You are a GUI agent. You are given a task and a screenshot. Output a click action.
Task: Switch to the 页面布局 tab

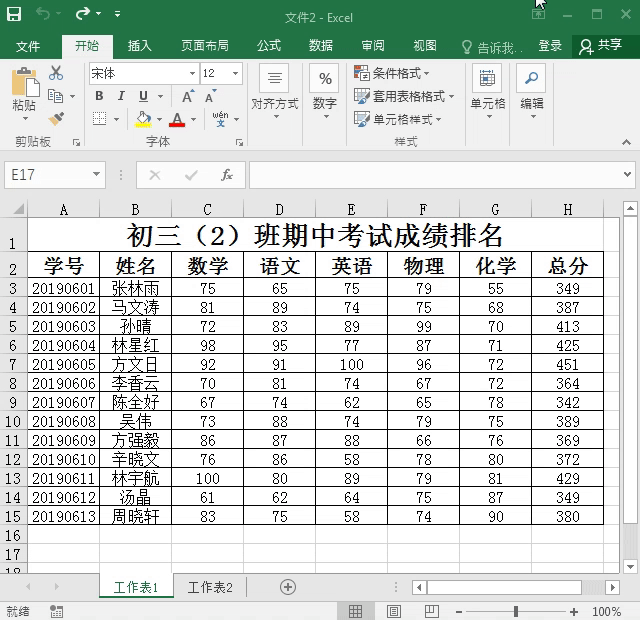(204, 46)
